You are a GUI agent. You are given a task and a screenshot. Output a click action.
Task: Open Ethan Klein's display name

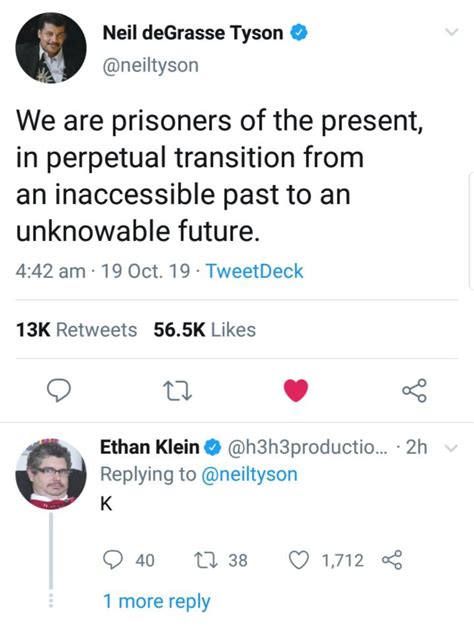click(149, 447)
